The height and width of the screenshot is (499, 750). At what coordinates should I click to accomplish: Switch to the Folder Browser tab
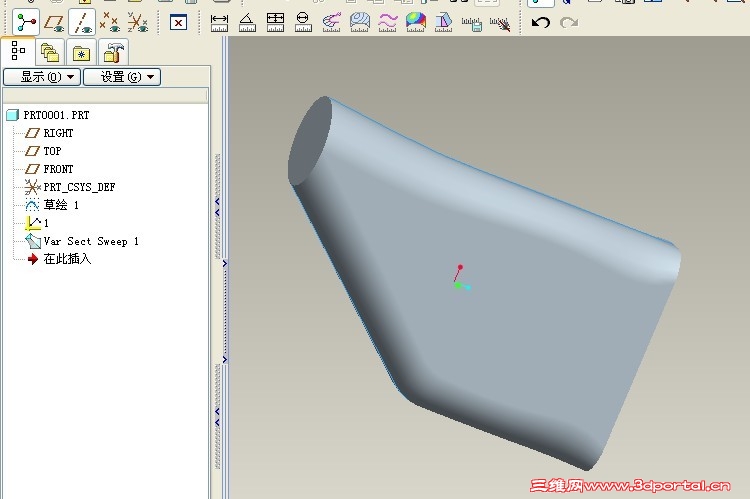[50, 52]
